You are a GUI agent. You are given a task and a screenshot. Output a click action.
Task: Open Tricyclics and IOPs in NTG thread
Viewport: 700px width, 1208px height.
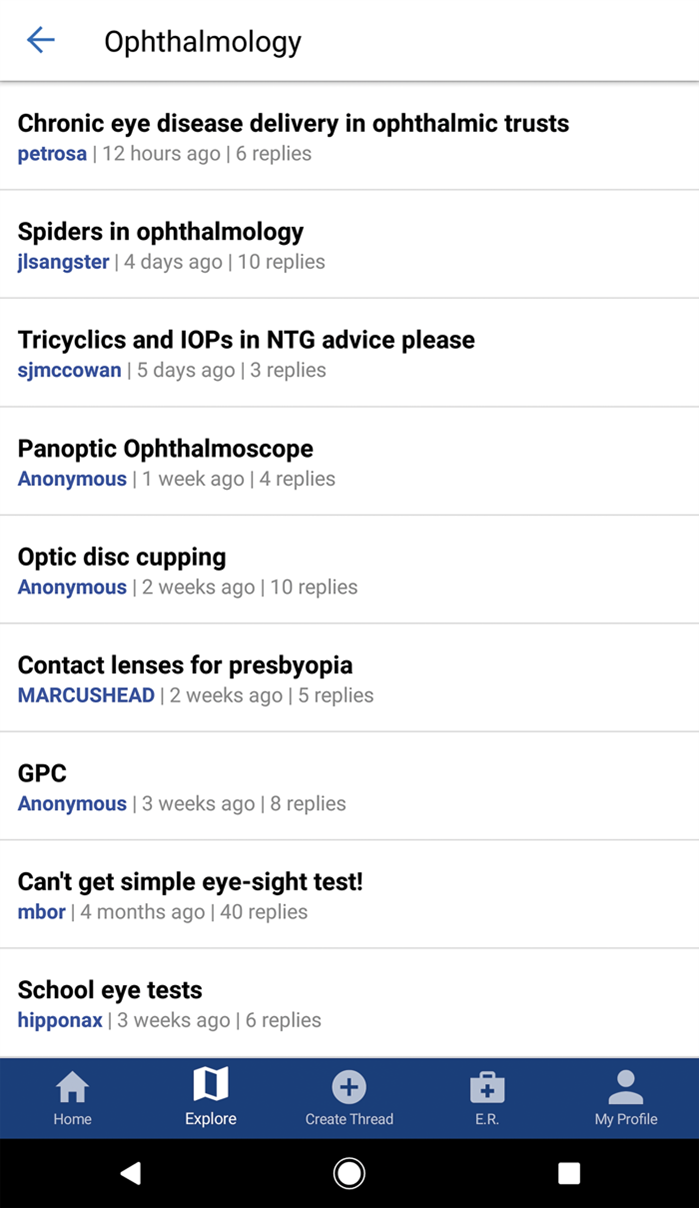(246, 340)
